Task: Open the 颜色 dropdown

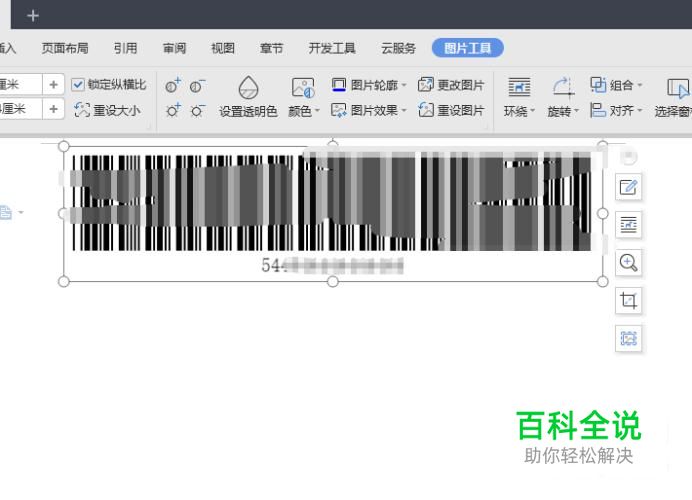Action: pyautogui.click(x=304, y=97)
